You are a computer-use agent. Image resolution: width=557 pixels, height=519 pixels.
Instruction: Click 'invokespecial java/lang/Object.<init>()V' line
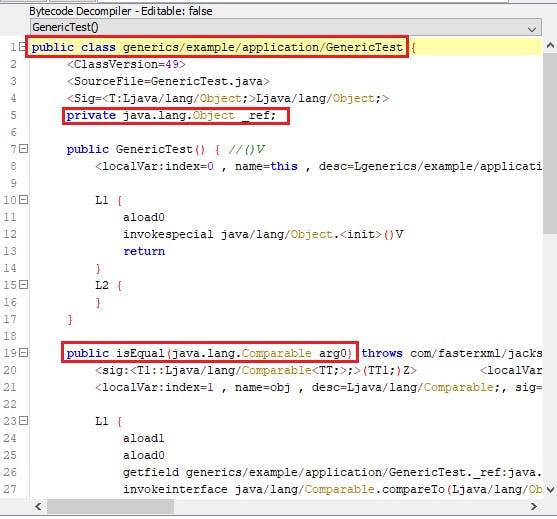coord(263,234)
